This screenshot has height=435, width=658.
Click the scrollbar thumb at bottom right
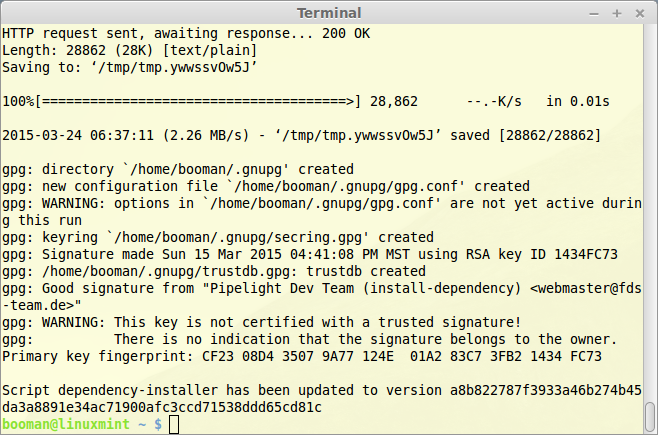pos(650,417)
